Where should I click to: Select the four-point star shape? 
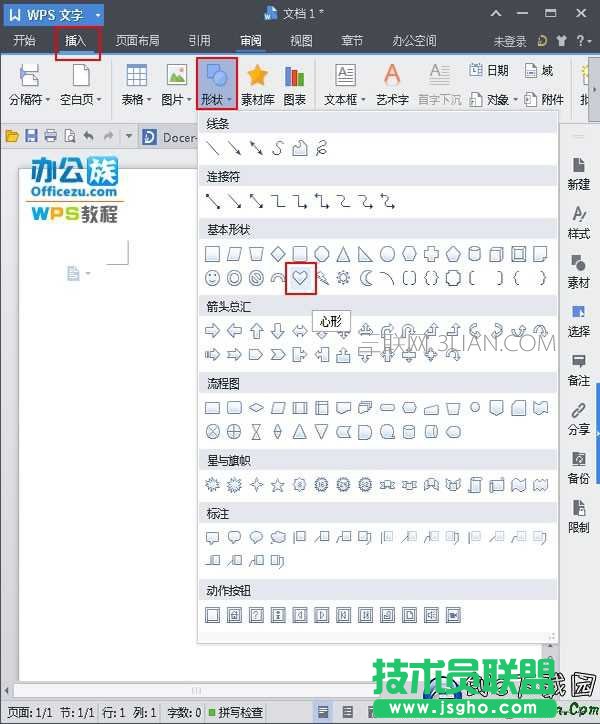256,485
